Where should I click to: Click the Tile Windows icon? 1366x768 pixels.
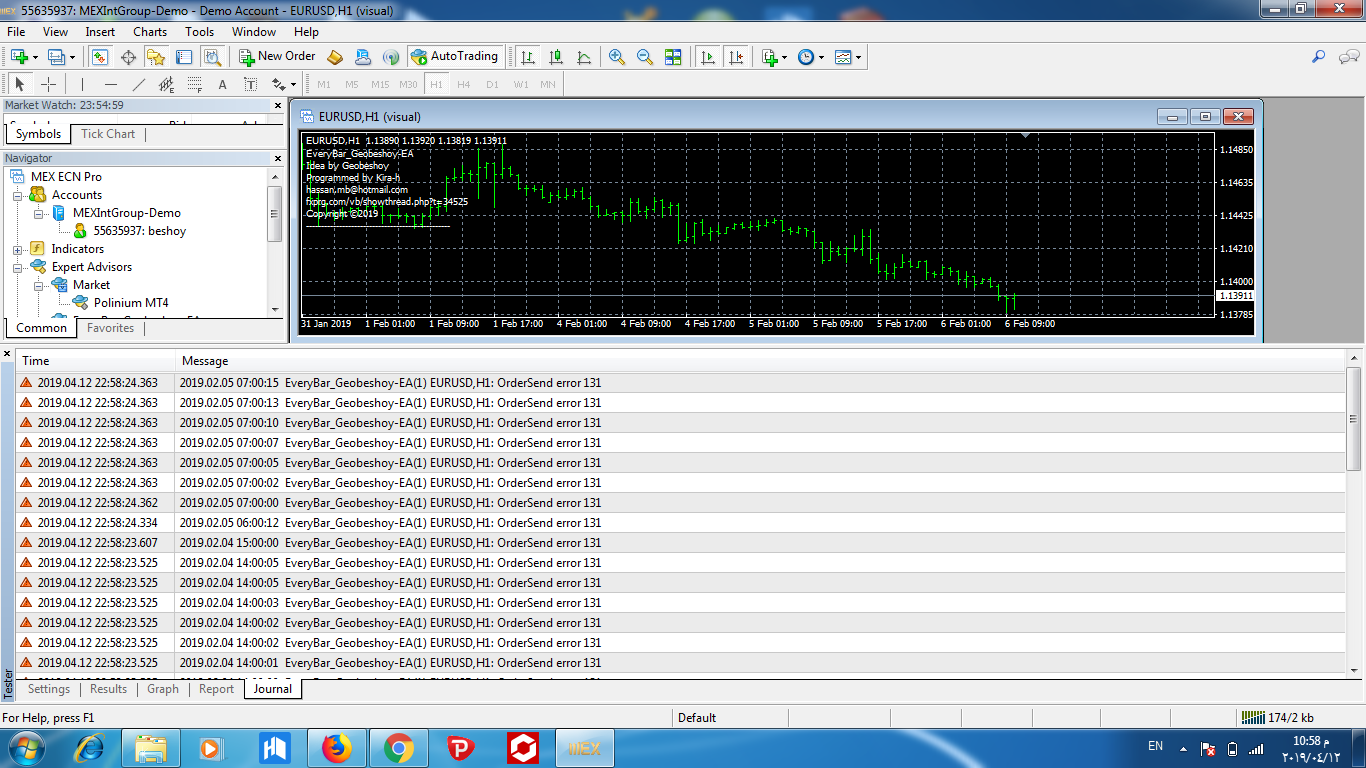pos(673,57)
